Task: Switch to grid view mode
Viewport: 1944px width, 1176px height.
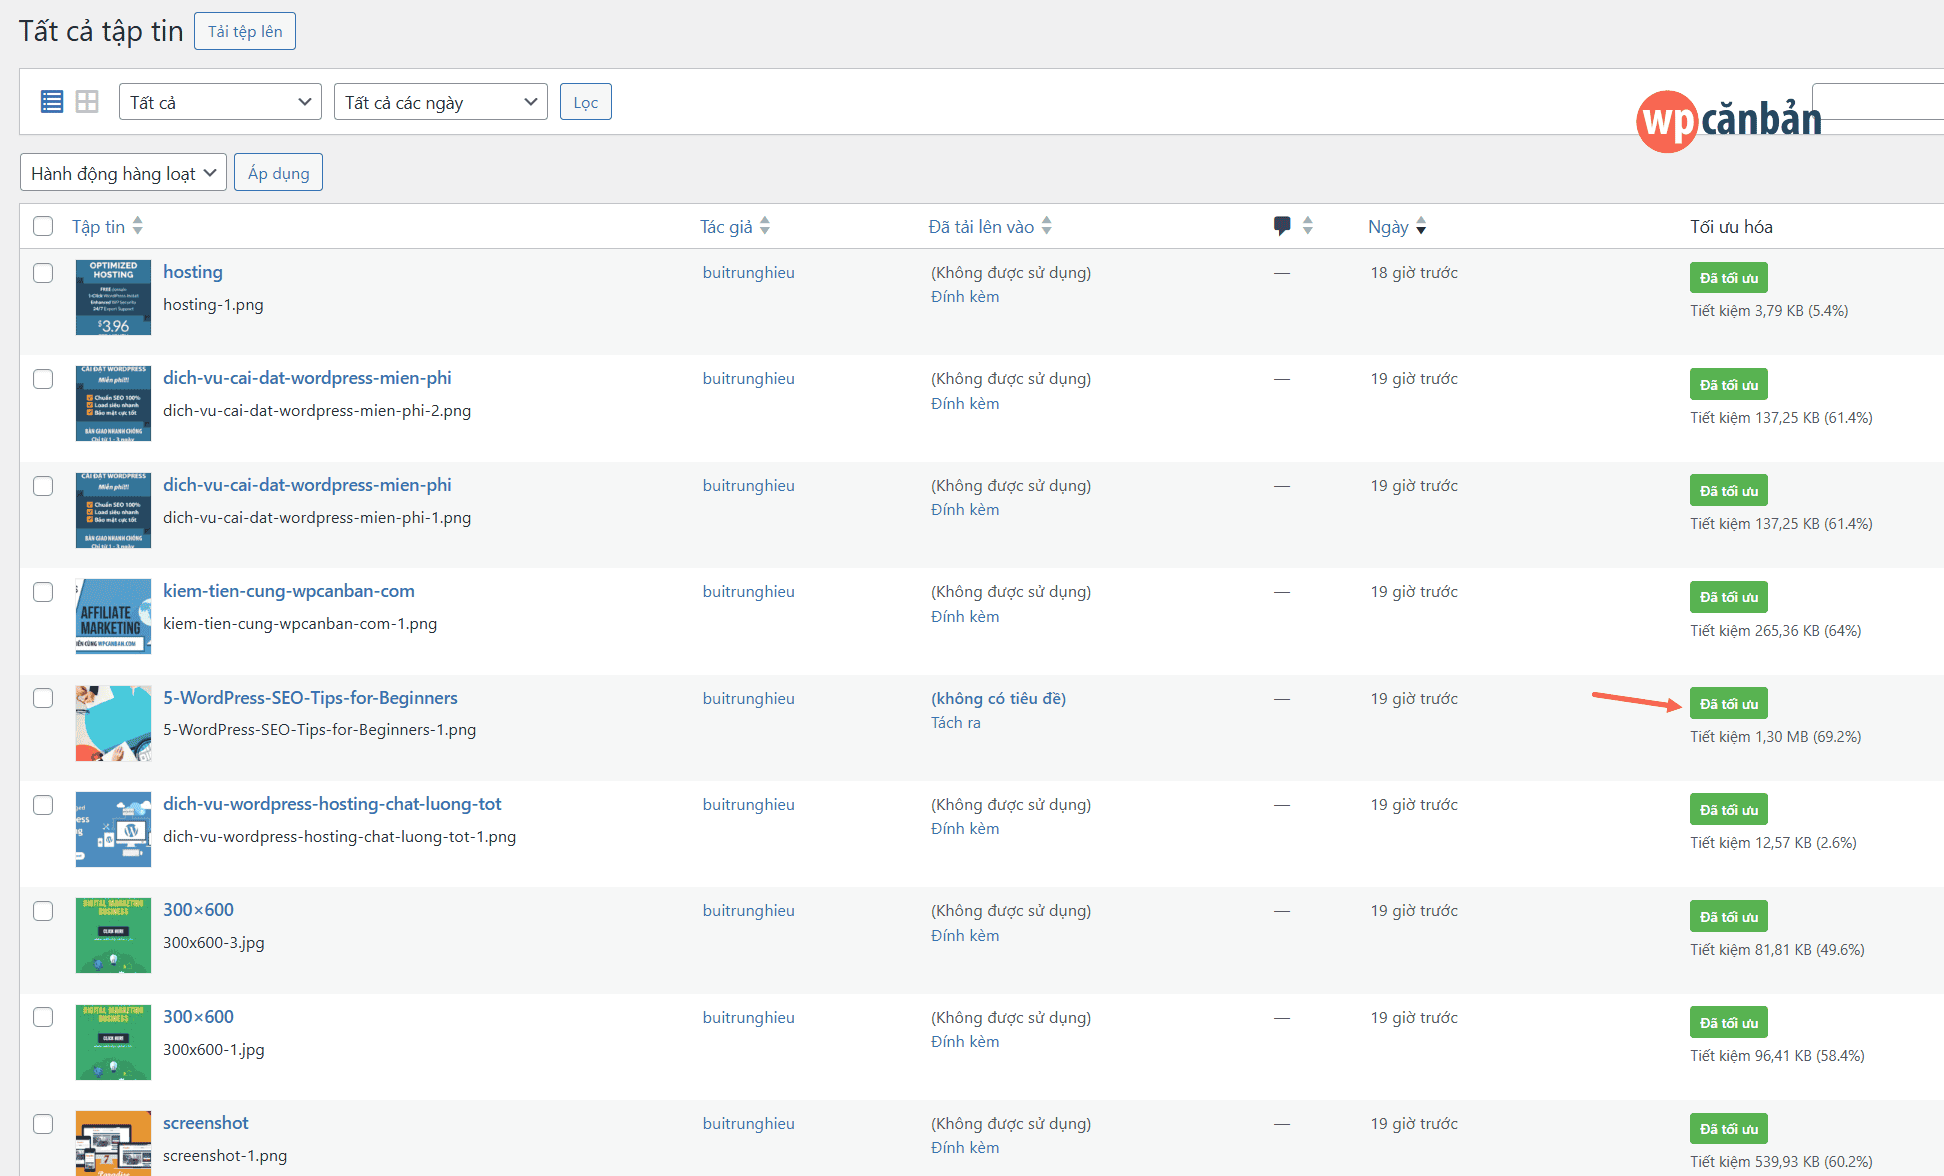Action: point(87,102)
